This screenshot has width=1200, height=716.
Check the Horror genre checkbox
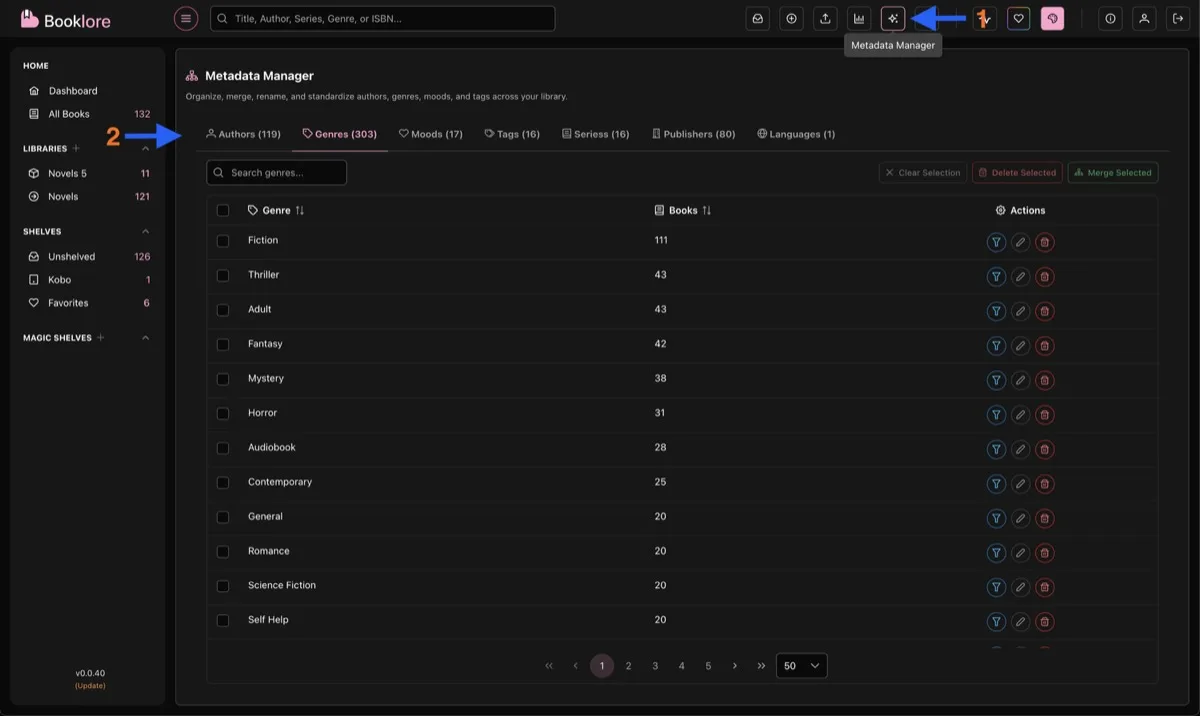tap(223, 413)
